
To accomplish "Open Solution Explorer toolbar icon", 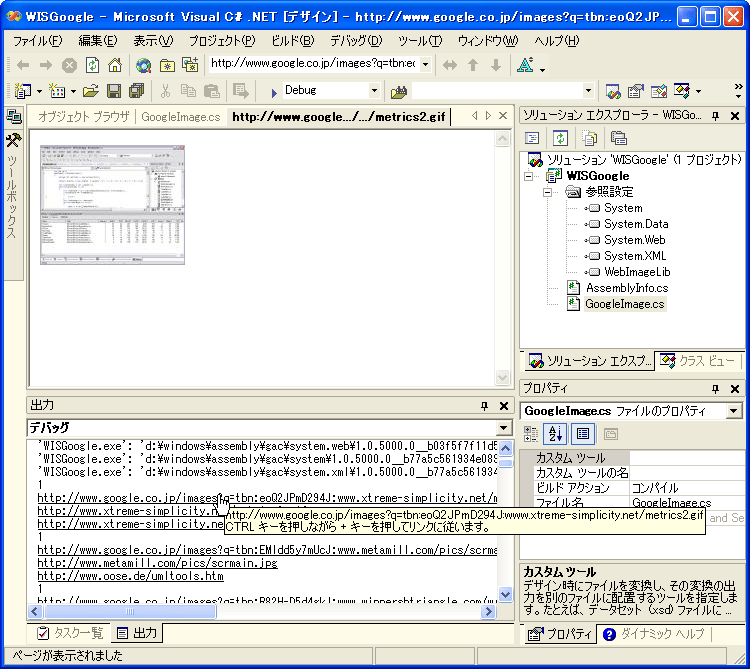I will pos(613,91).
